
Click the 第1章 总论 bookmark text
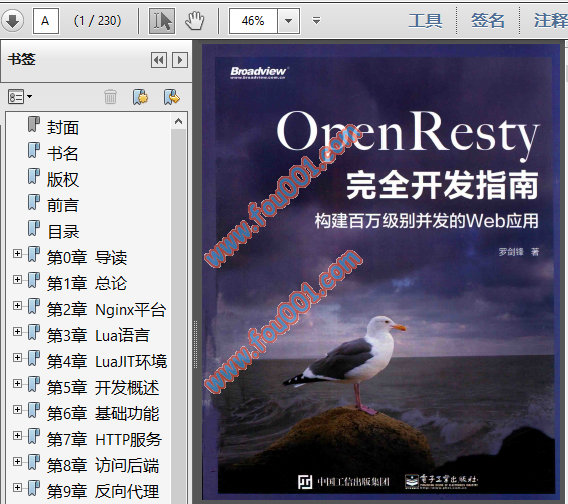[87, 283]
